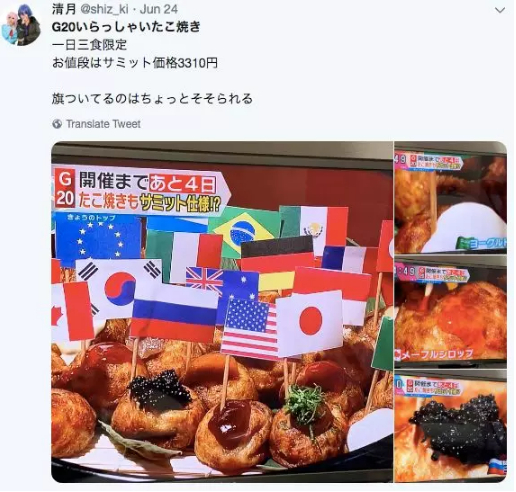
Task: Click the author's profile avatar
Action: (x=21, y=25)
